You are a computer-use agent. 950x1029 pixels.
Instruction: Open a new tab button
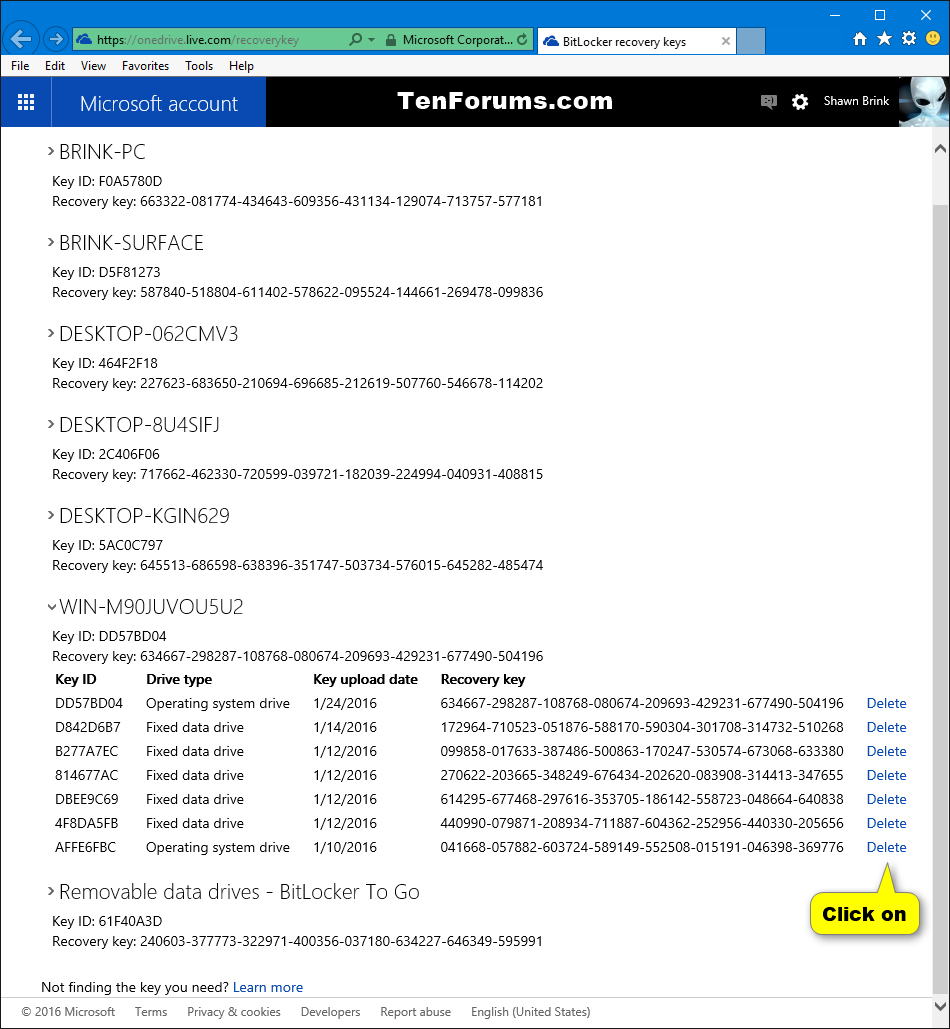(x=751, y=41)
